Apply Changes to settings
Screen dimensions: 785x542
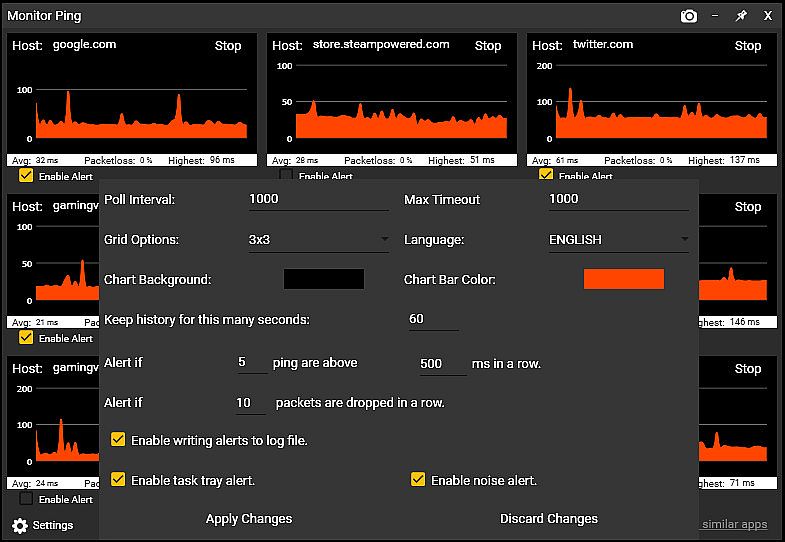249,519
